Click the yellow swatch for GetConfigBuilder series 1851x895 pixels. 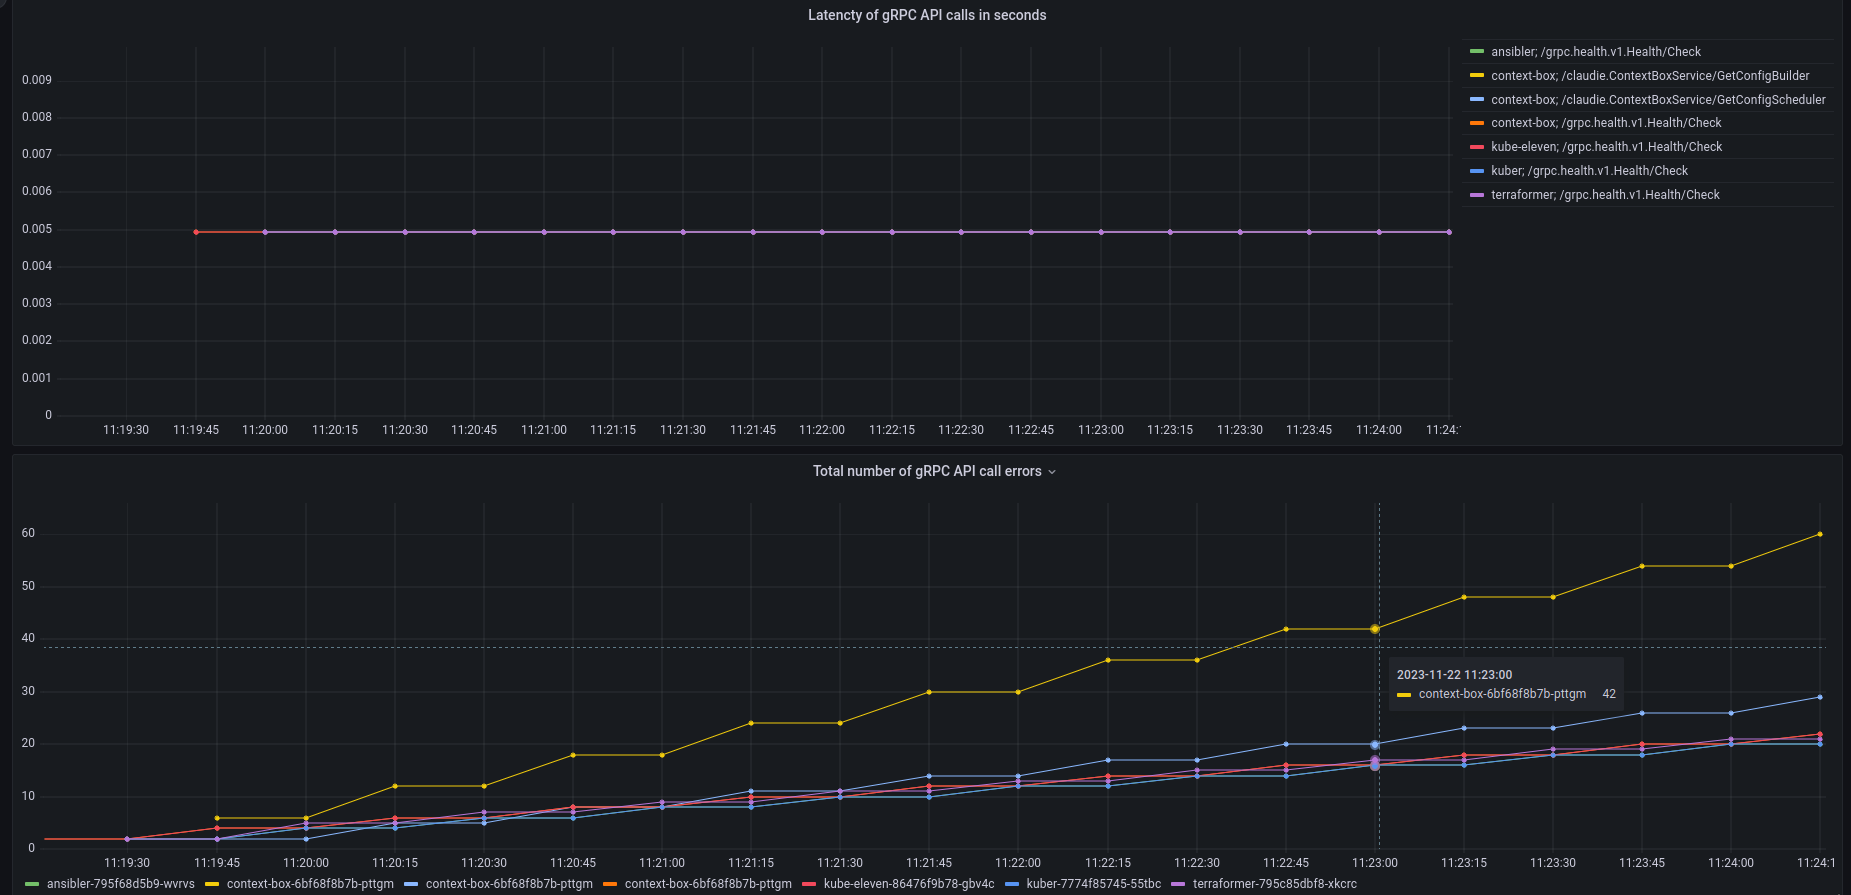coord(1477,76)
